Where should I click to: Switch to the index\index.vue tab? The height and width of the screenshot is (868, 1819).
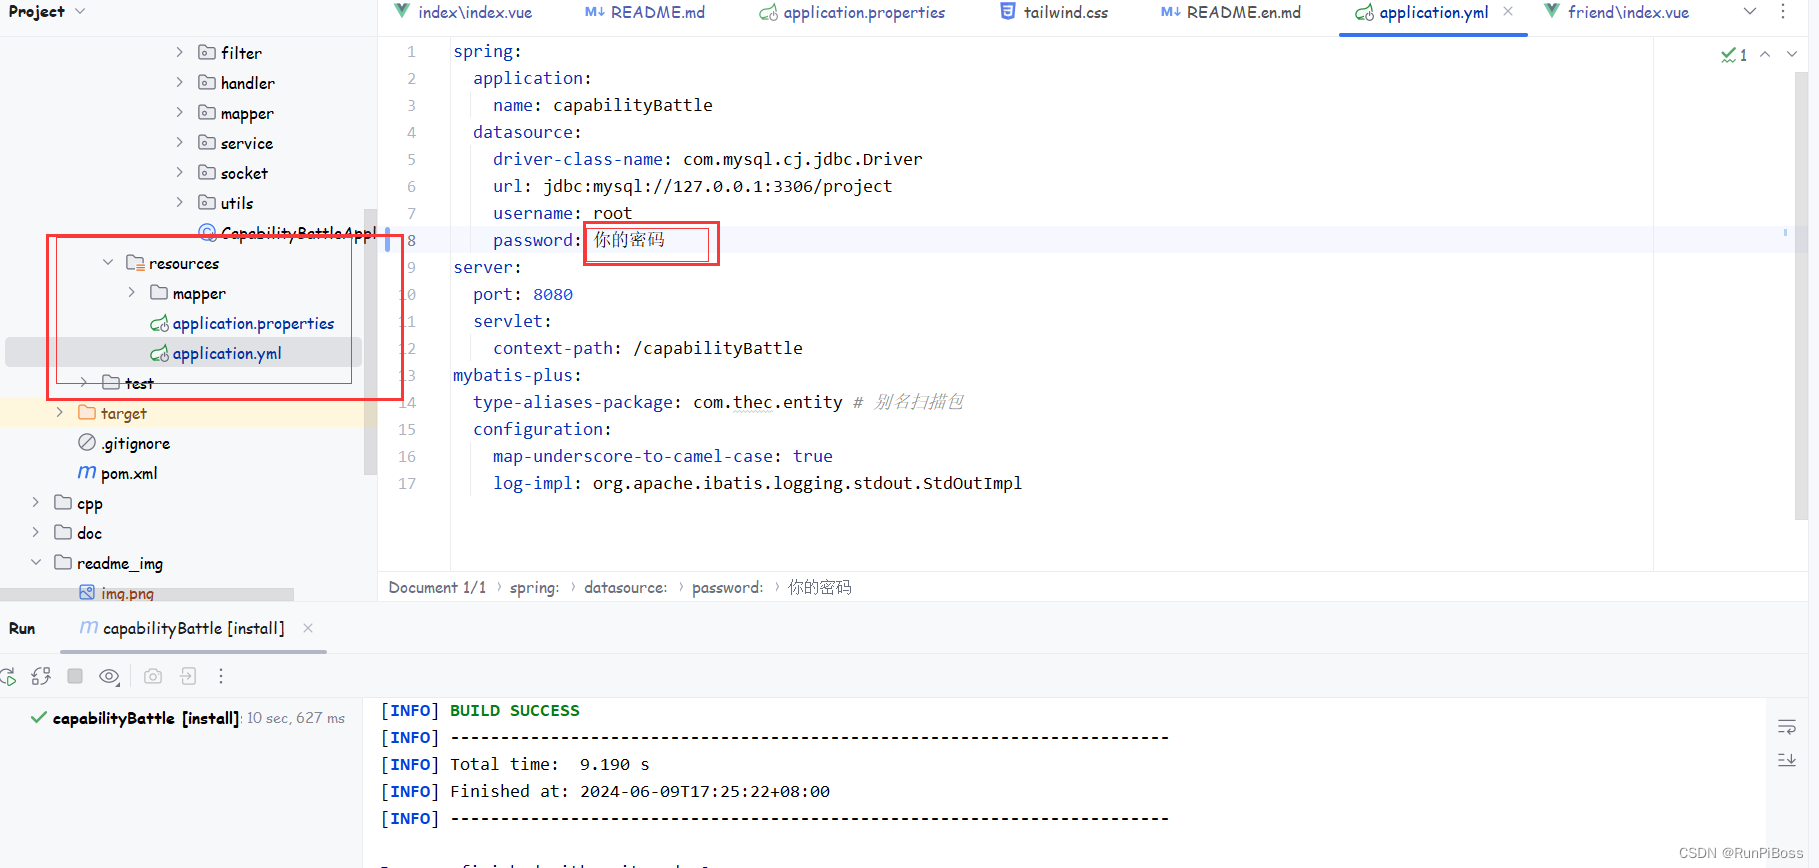(463, 12)
